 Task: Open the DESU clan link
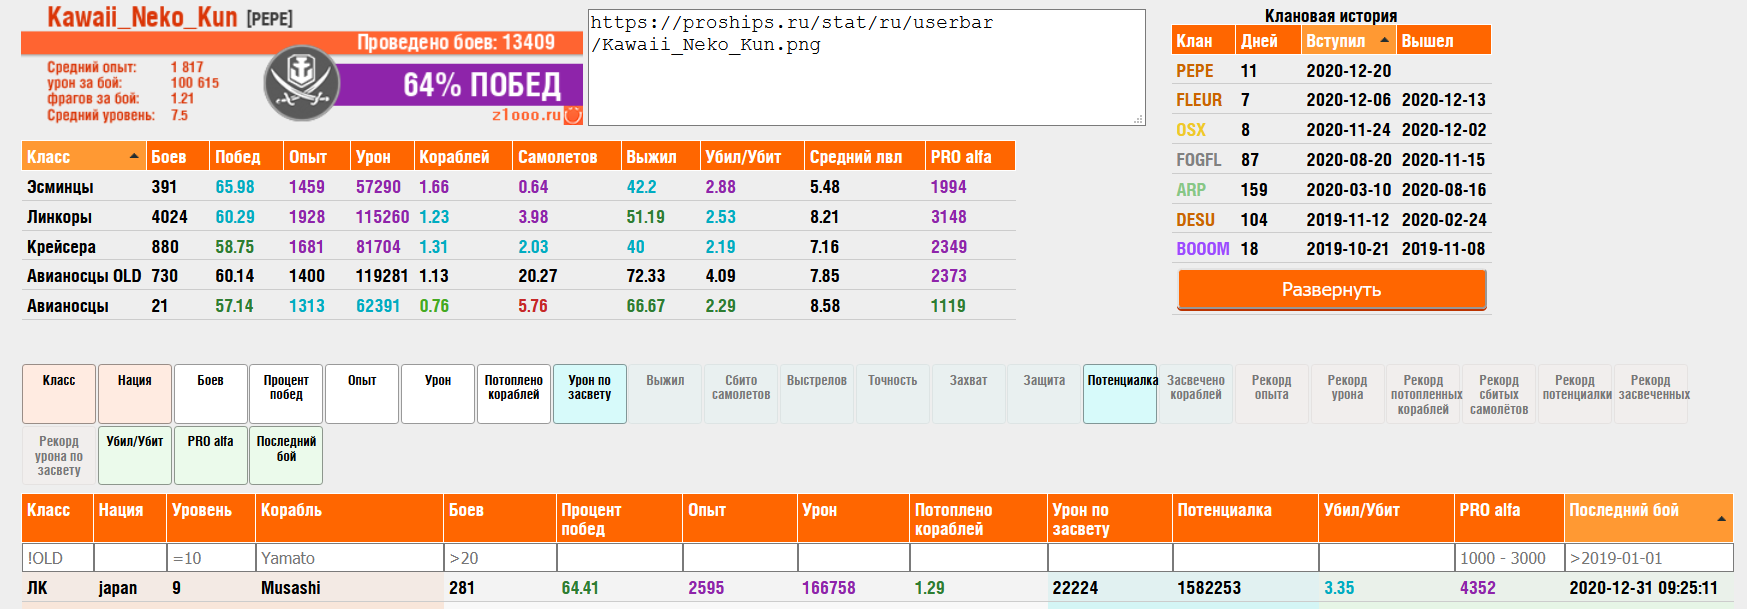[x=1196, y=220]
